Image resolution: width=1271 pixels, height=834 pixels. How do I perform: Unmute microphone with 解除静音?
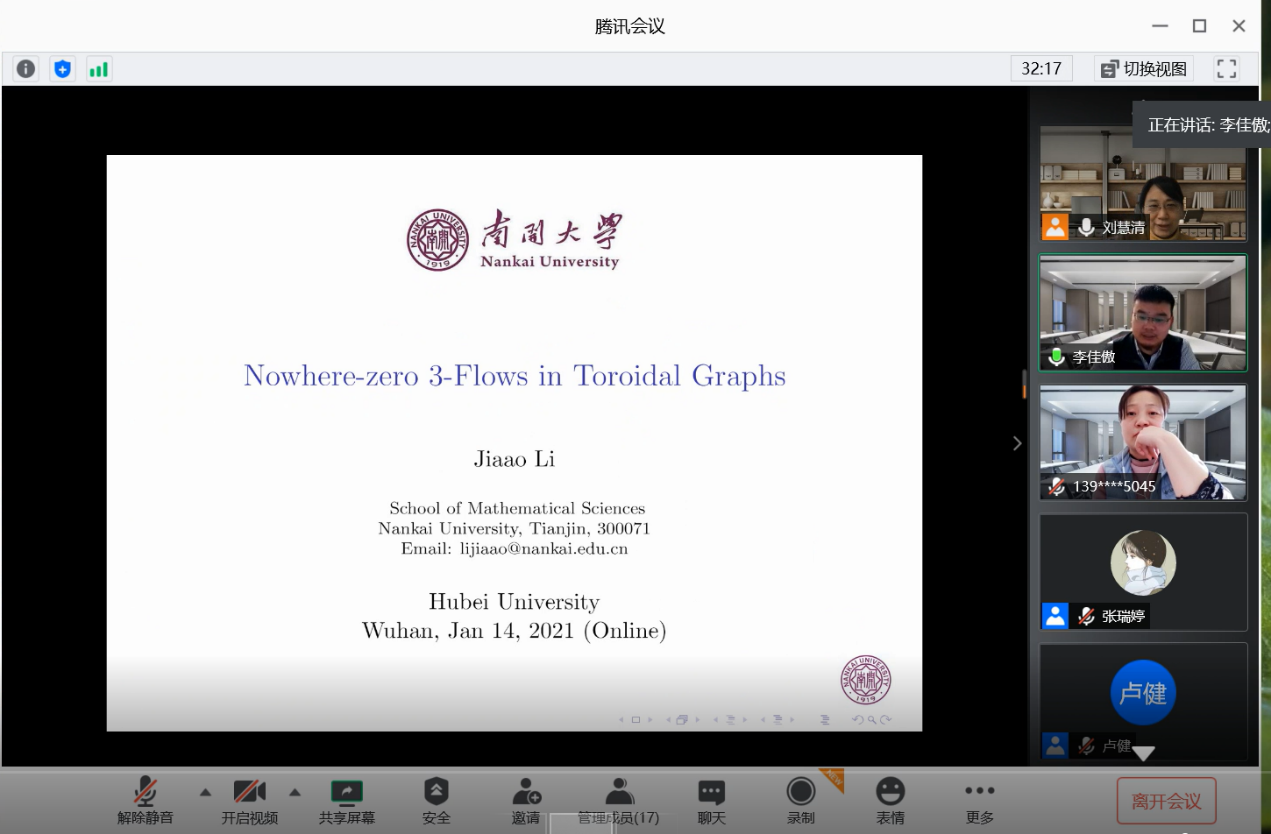point(146,801)
